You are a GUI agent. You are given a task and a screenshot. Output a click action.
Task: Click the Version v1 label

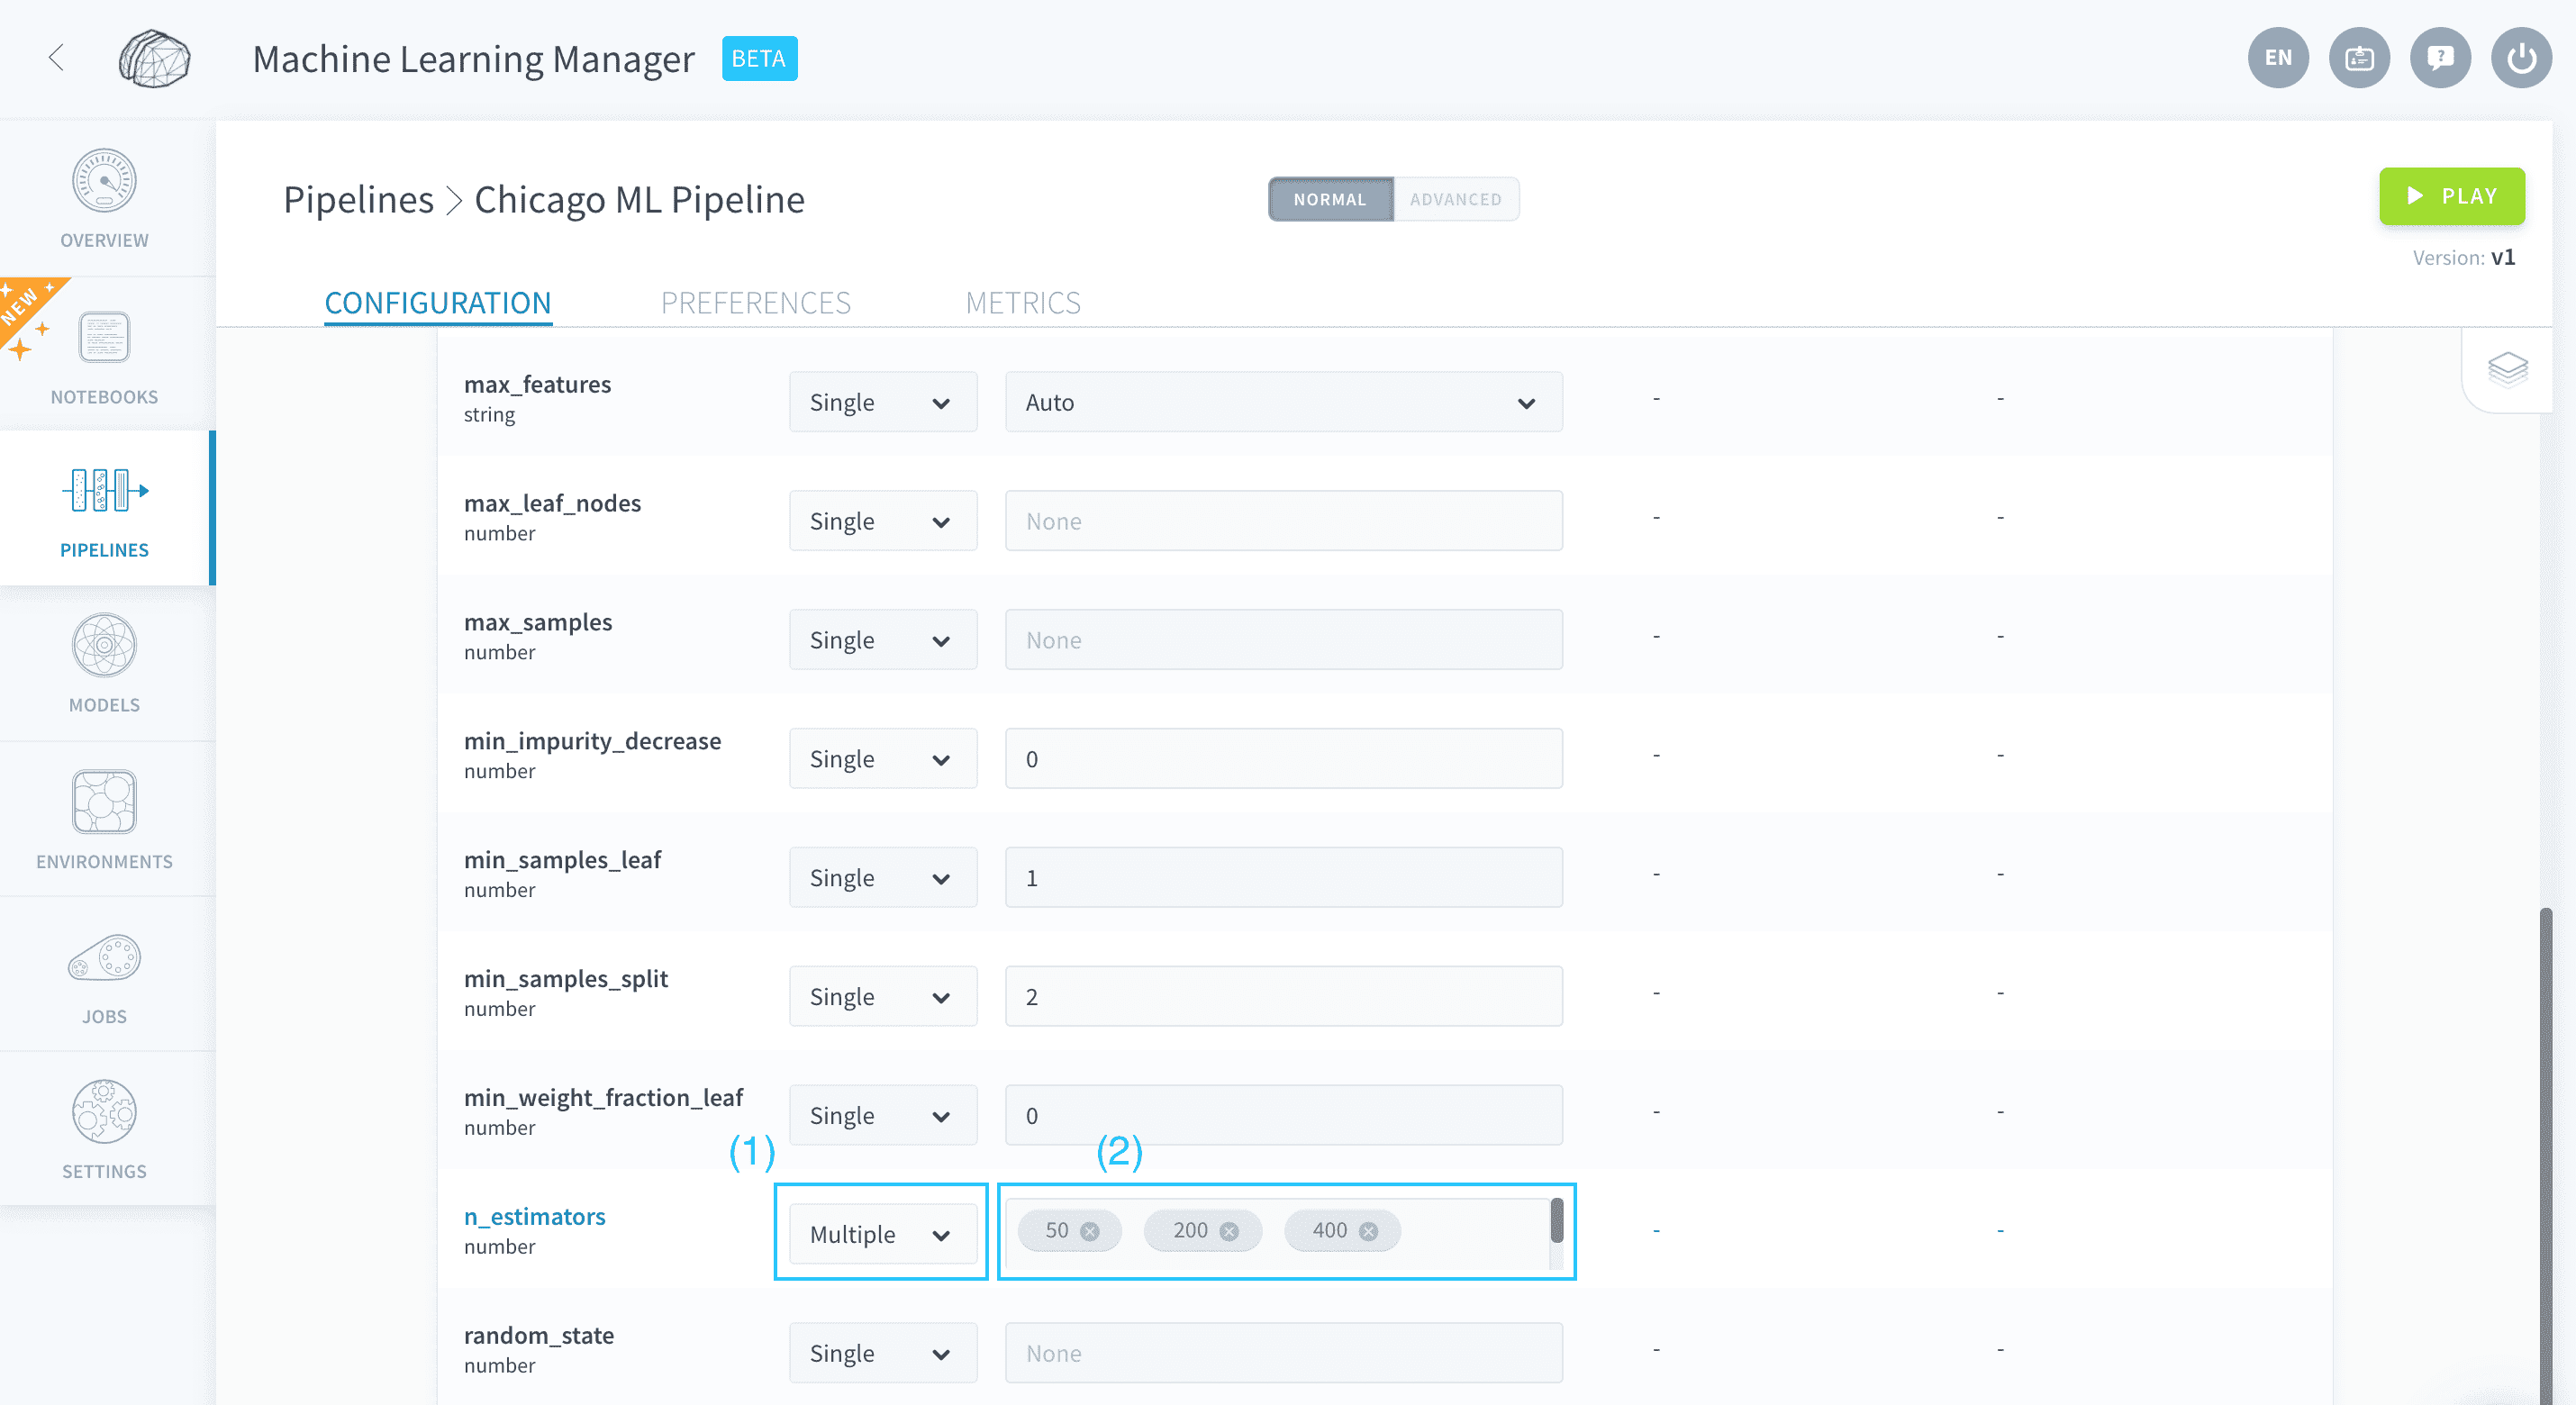[x=2464, y=258]
